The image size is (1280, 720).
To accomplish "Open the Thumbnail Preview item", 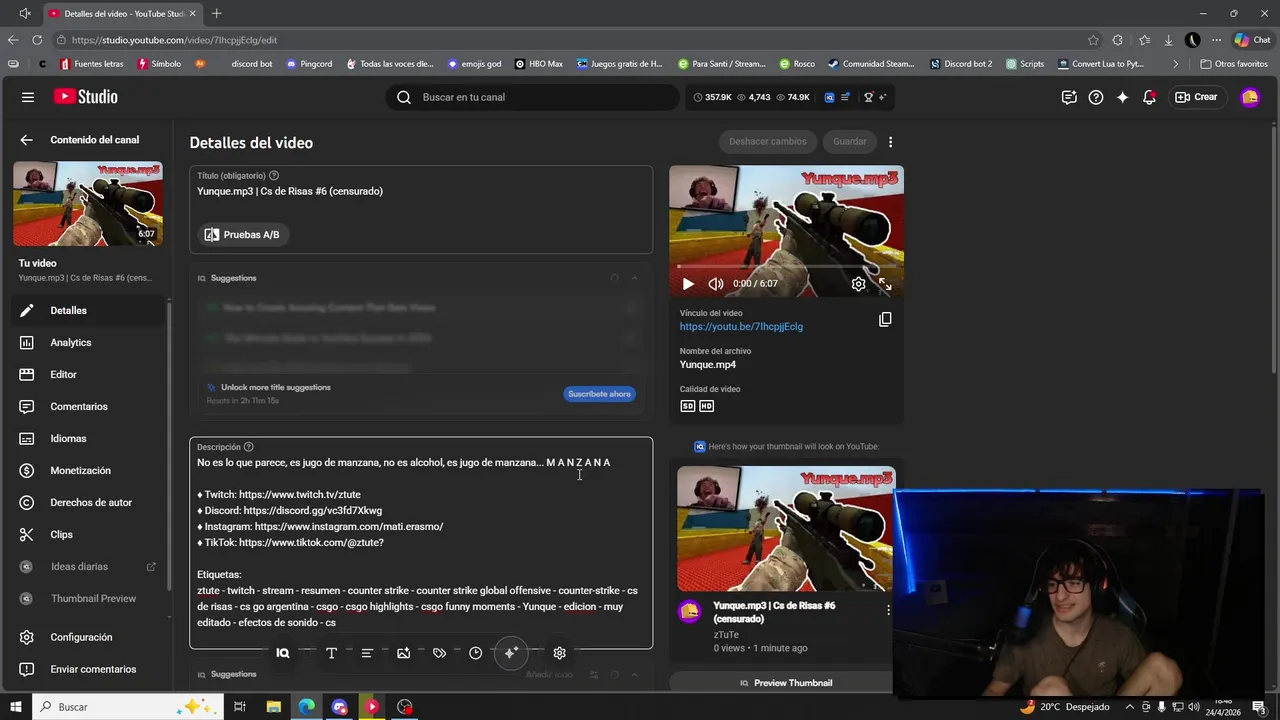I will [x=87, y=598].
